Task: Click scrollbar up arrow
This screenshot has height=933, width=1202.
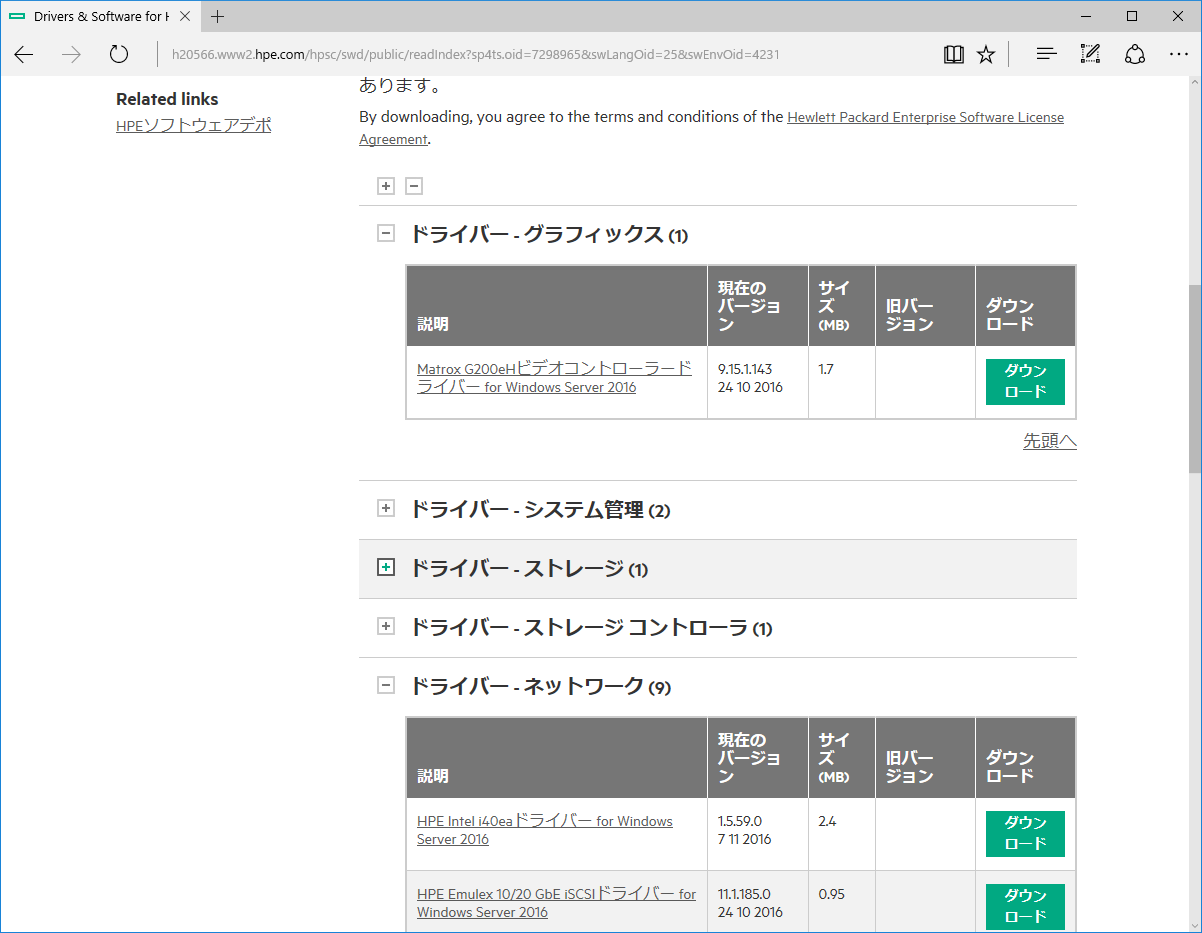Action: coord(1194,85)
